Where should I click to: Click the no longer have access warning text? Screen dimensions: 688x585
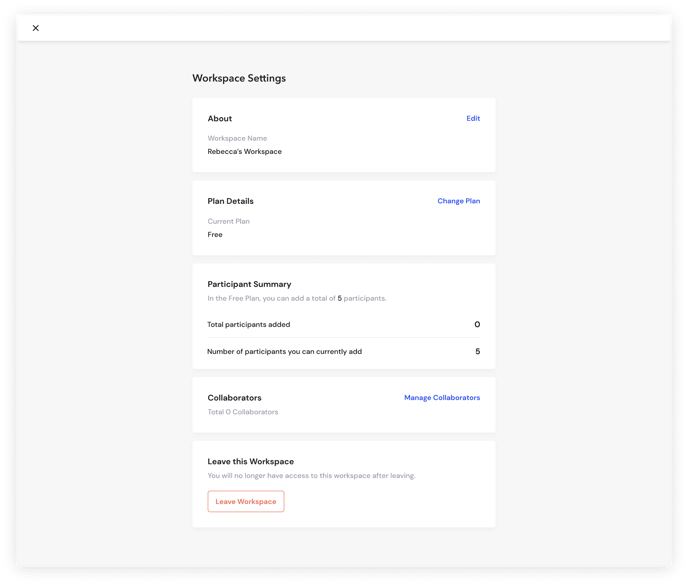312,476
